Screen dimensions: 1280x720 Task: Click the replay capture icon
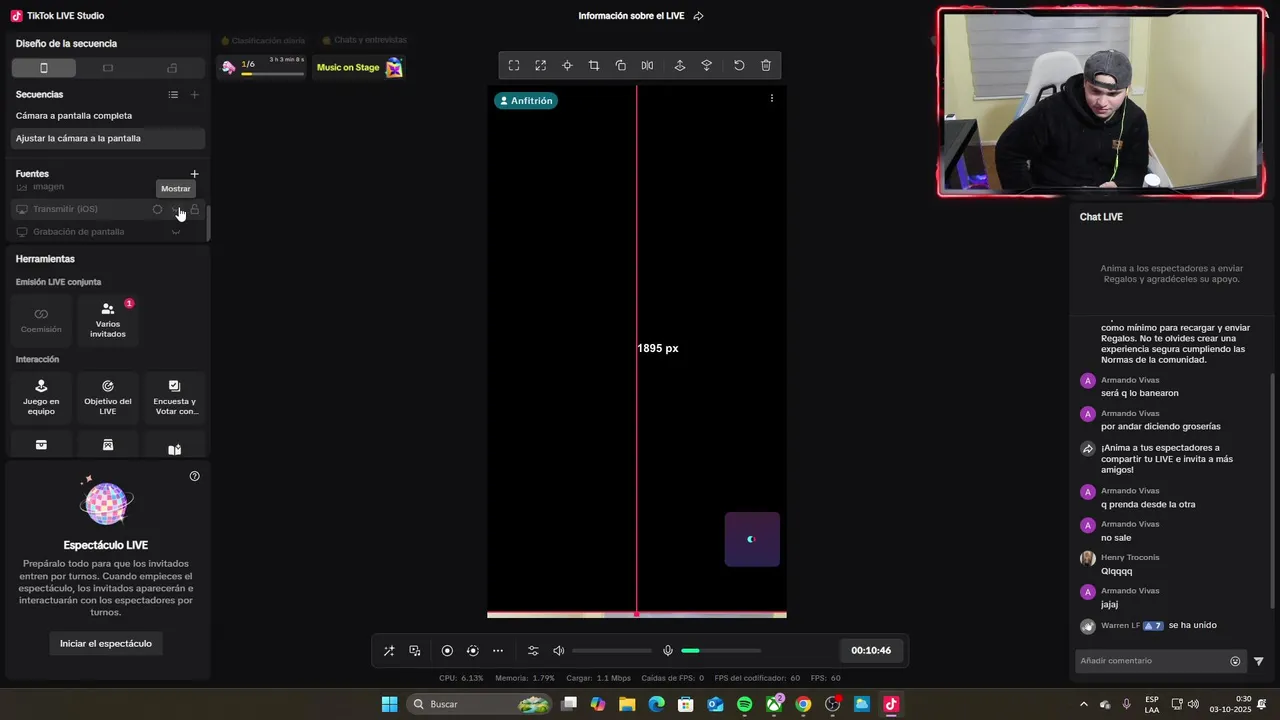click(473, 651)
